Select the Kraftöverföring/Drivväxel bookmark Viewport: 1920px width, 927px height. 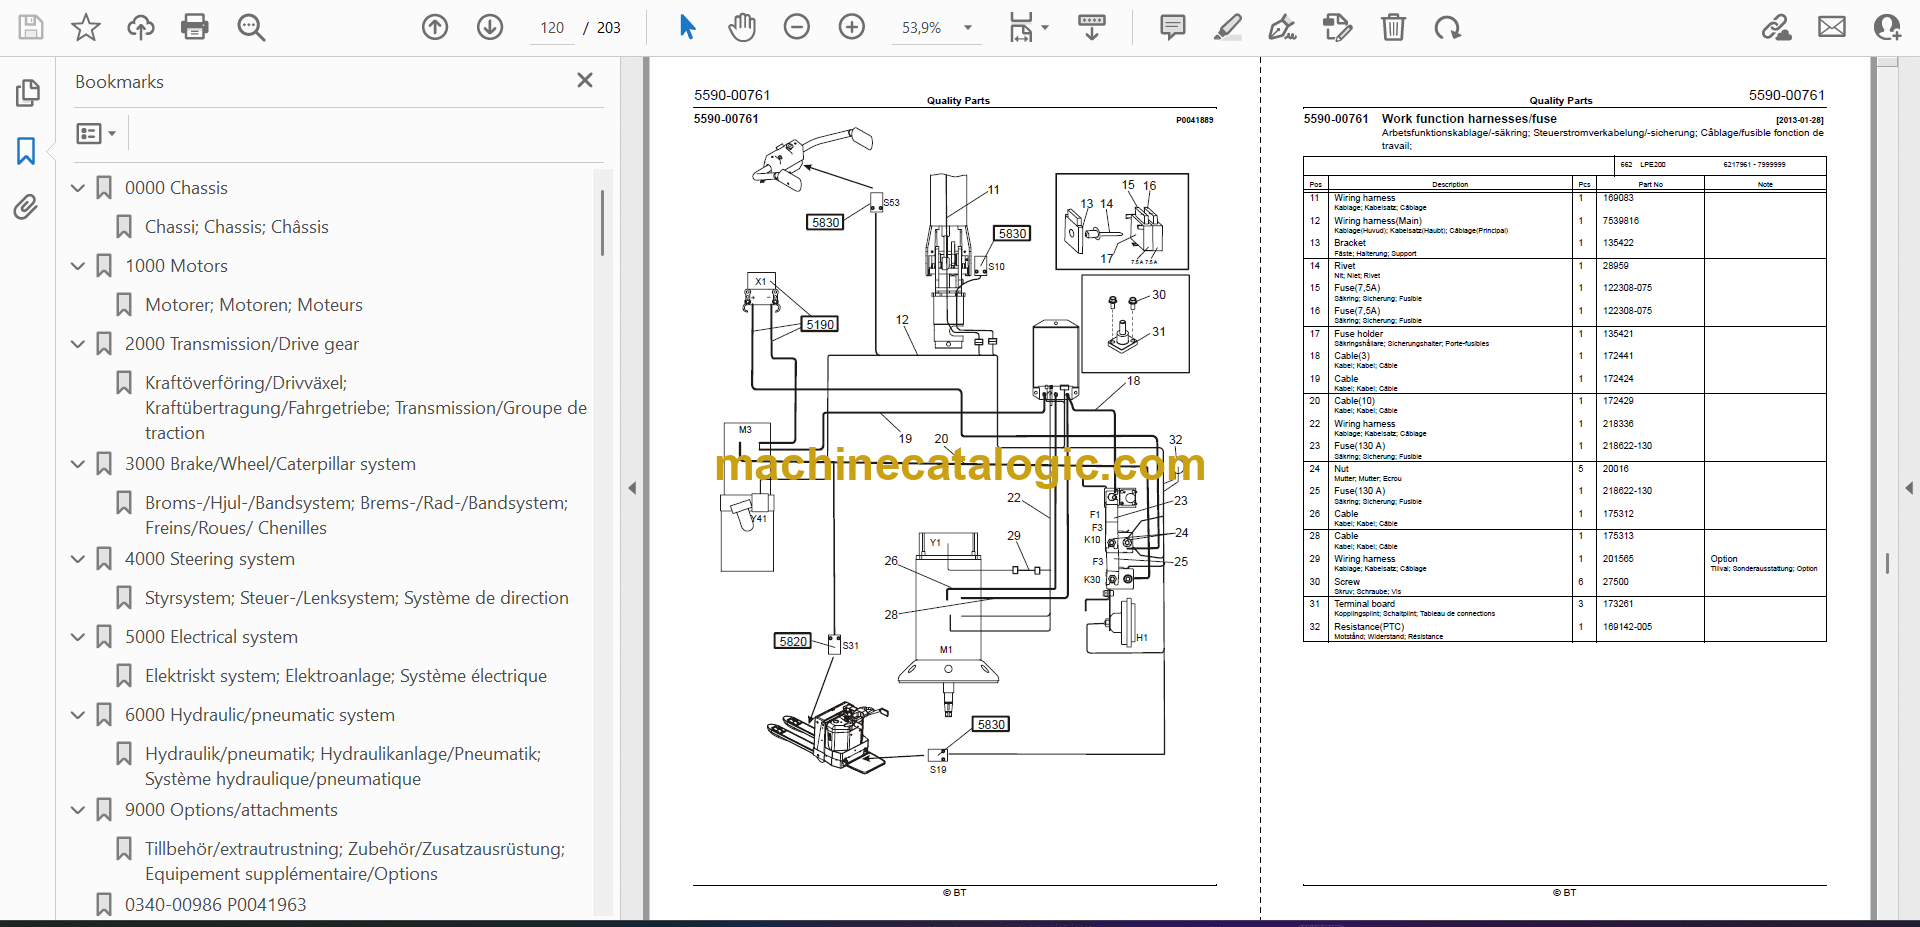click(366, 408)
